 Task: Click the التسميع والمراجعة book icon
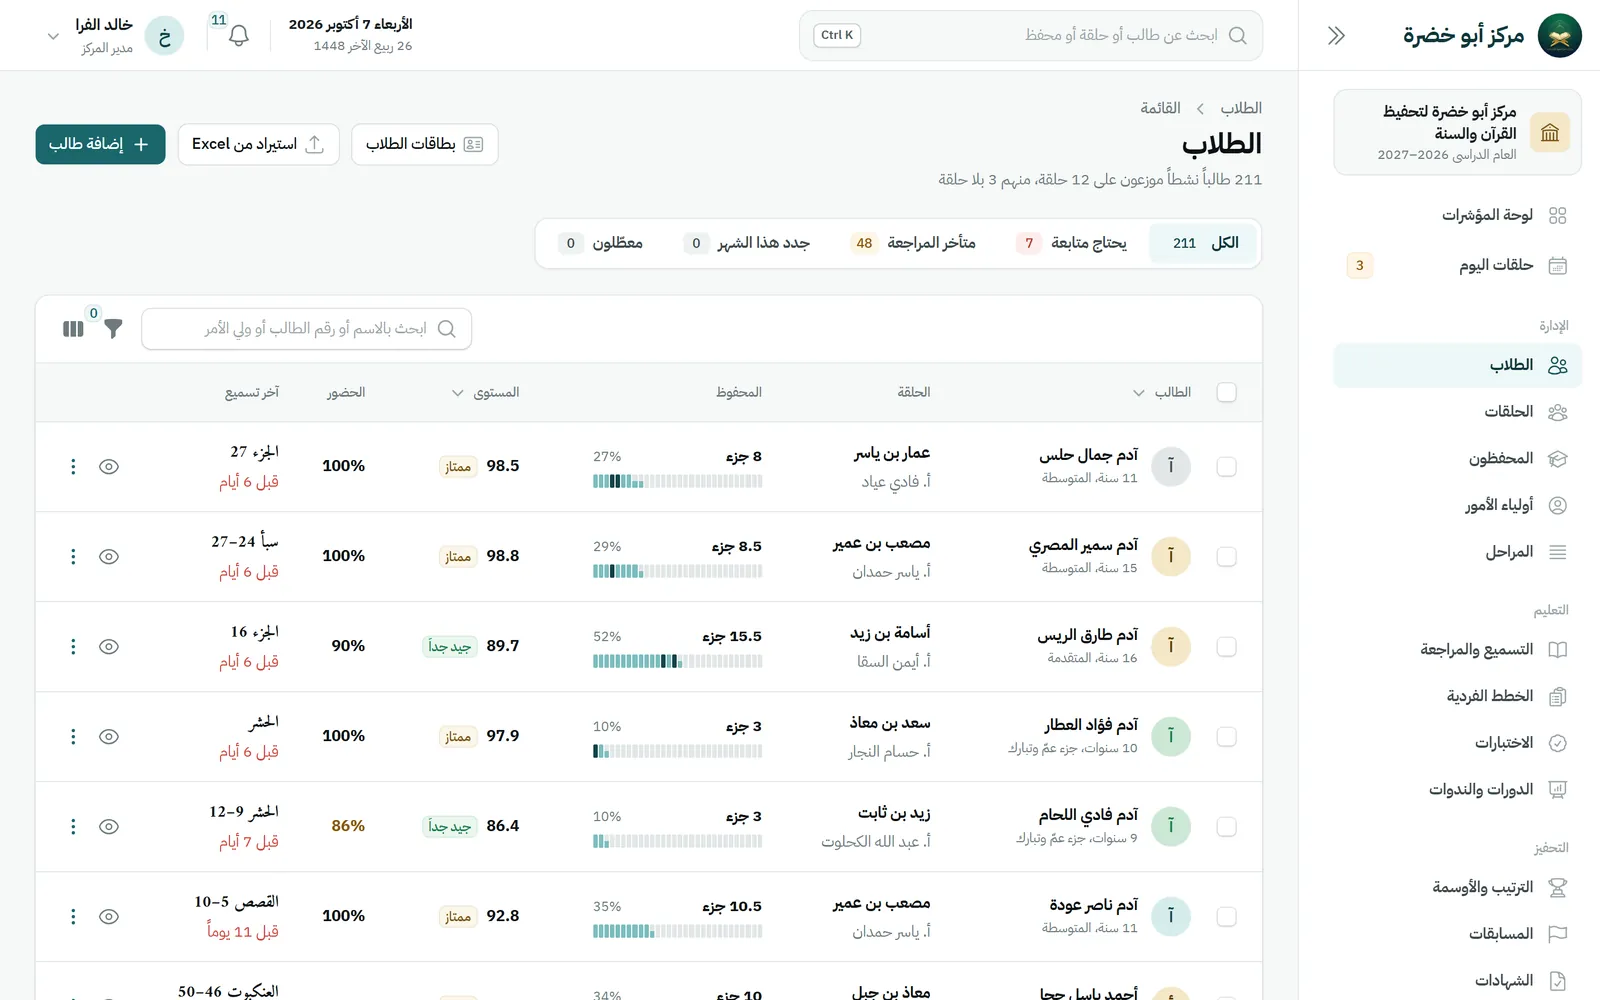coord(1557,650)
